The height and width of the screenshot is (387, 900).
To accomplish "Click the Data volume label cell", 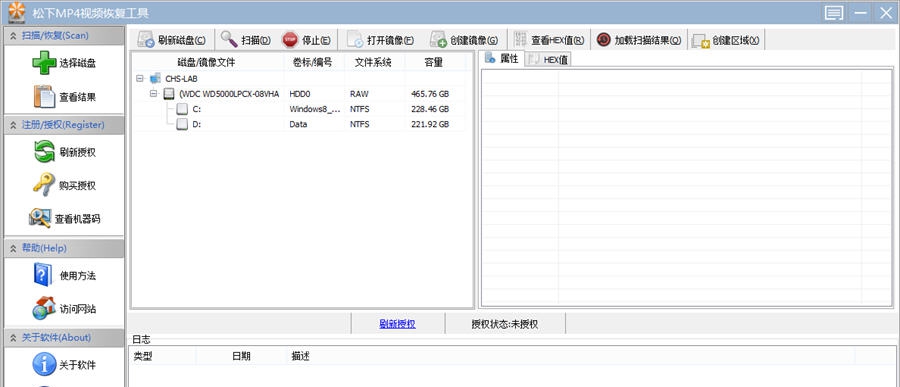I will click(298, 124).
